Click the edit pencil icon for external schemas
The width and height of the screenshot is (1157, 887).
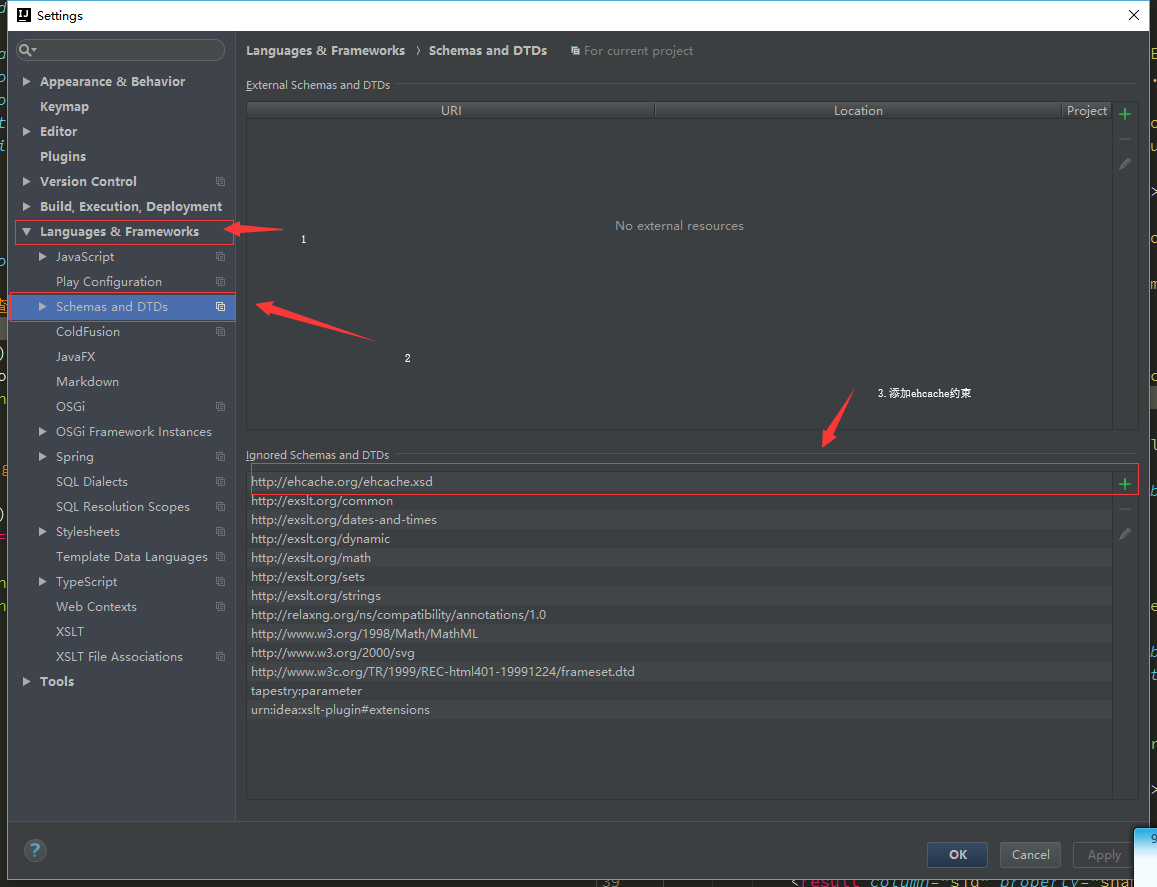click(x=1125, y=164)
